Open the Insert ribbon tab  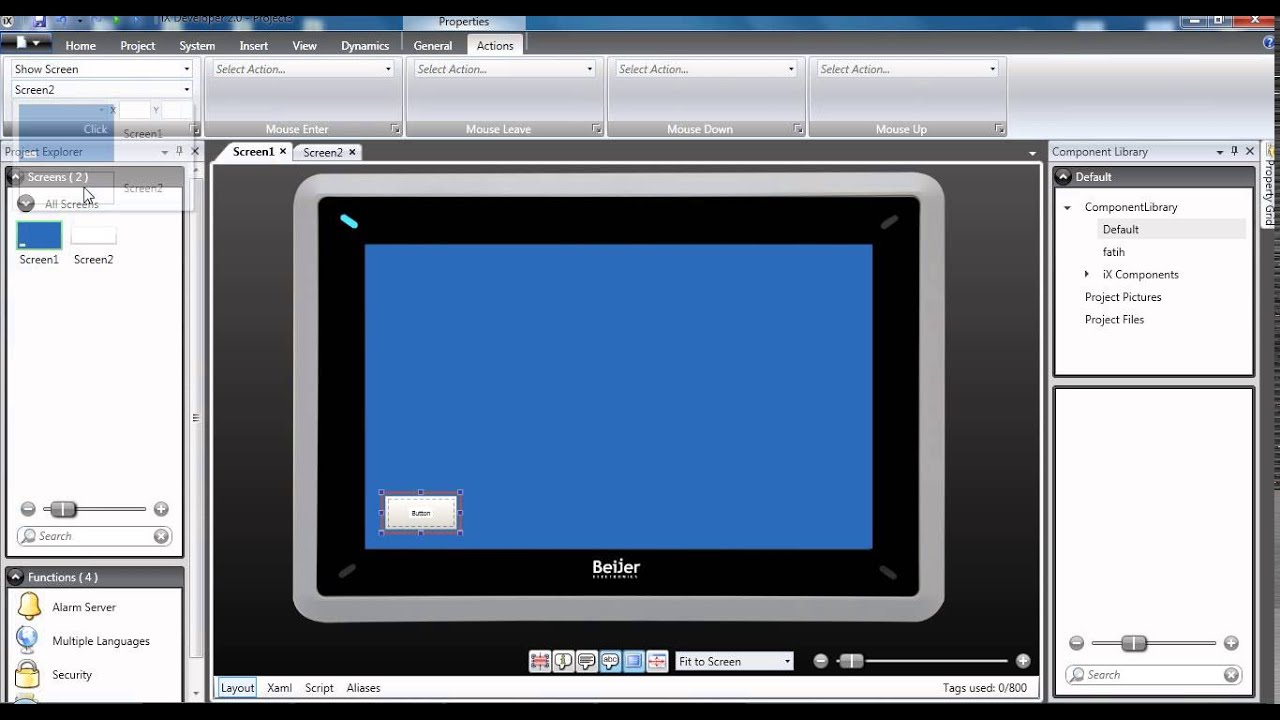pyautogui.click(x=253, y=45)
